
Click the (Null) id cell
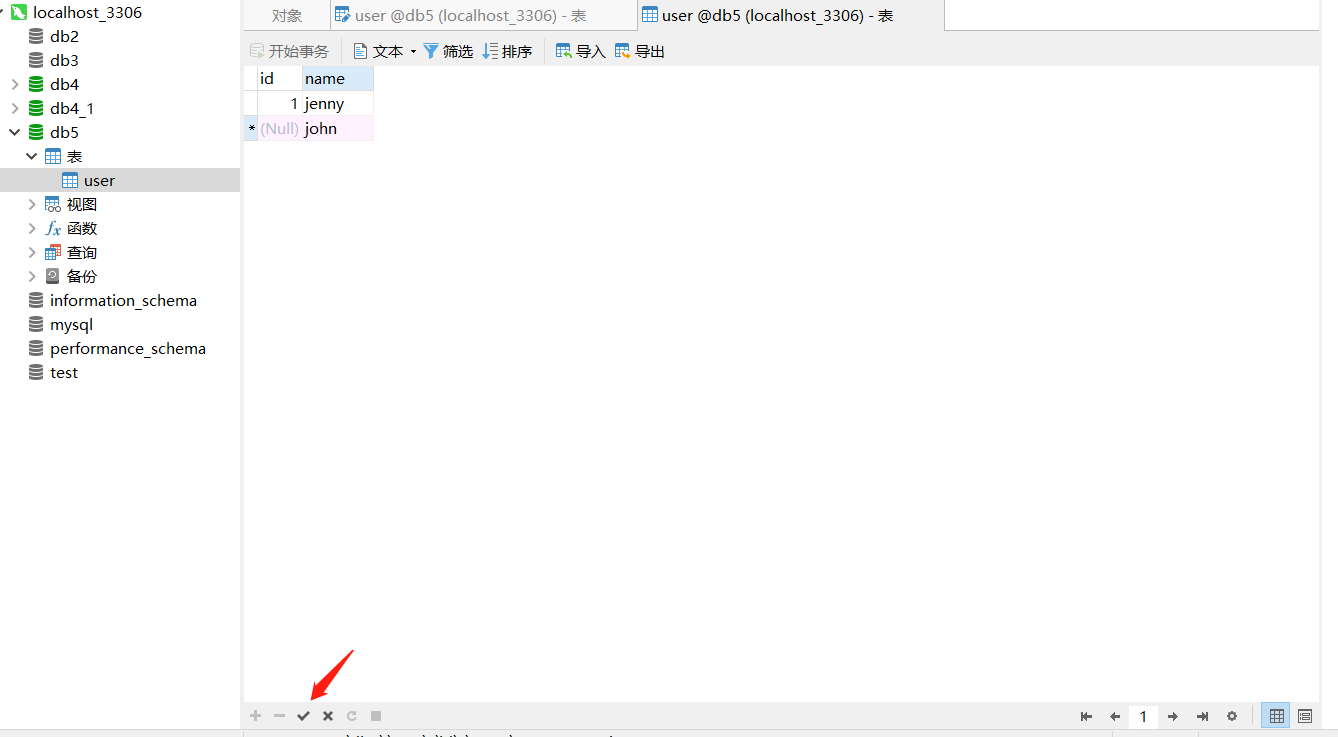[x=280, y=128]
